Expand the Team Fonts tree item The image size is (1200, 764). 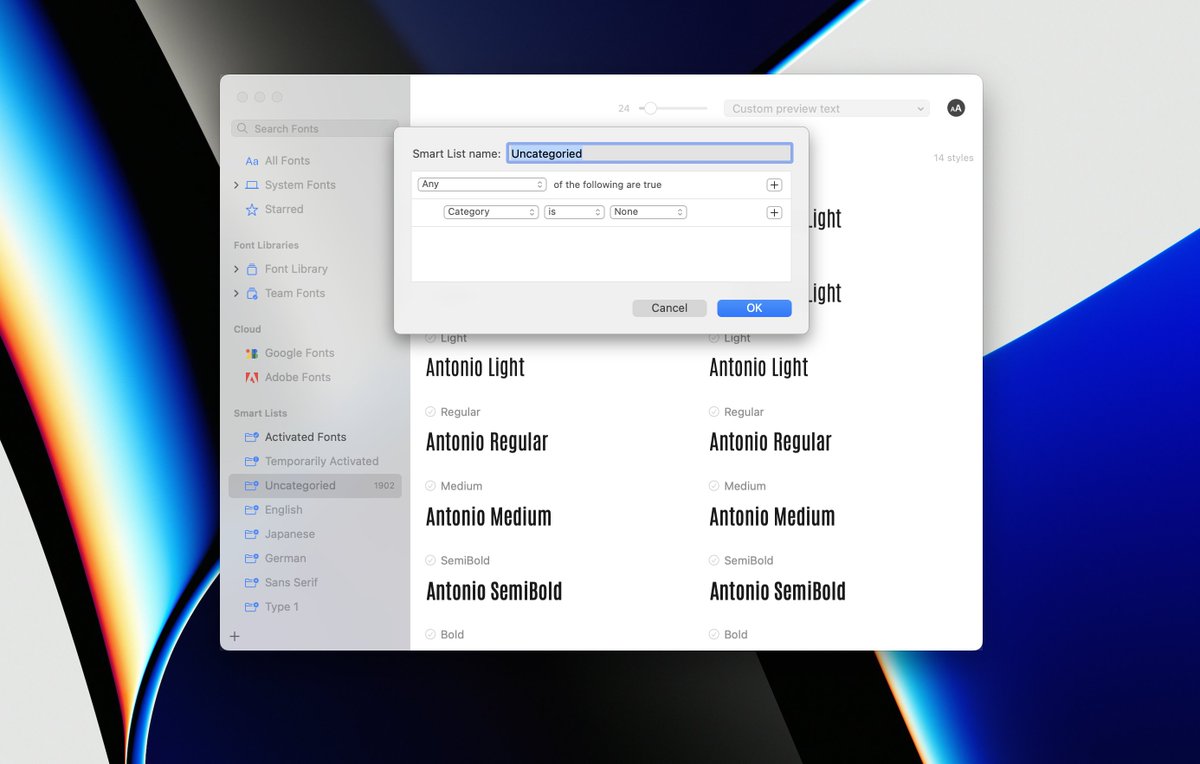pyautogui.click(x=236, y=293)
